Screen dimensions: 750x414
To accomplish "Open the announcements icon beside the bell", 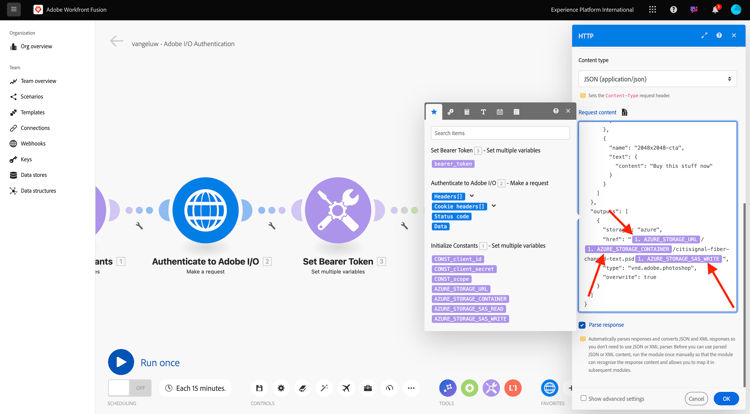I will pyautogui.click(x=694, y=10).
